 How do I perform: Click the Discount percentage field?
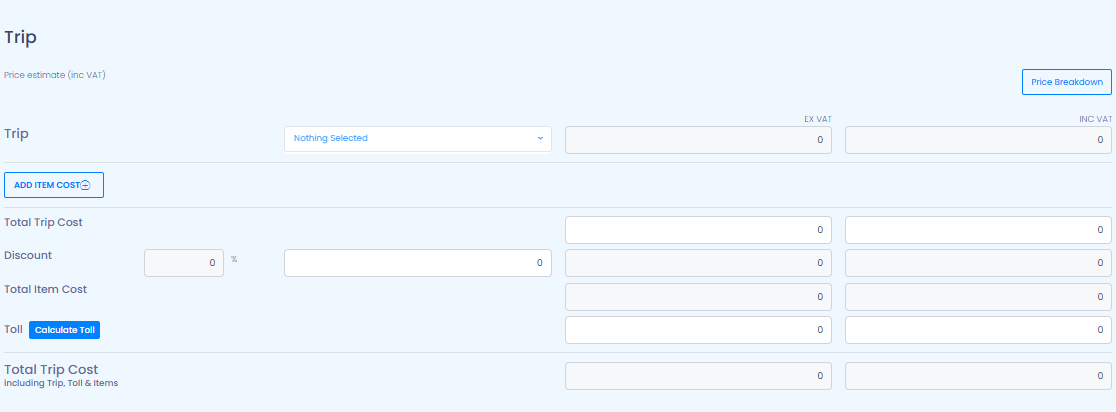coord(184,263)
